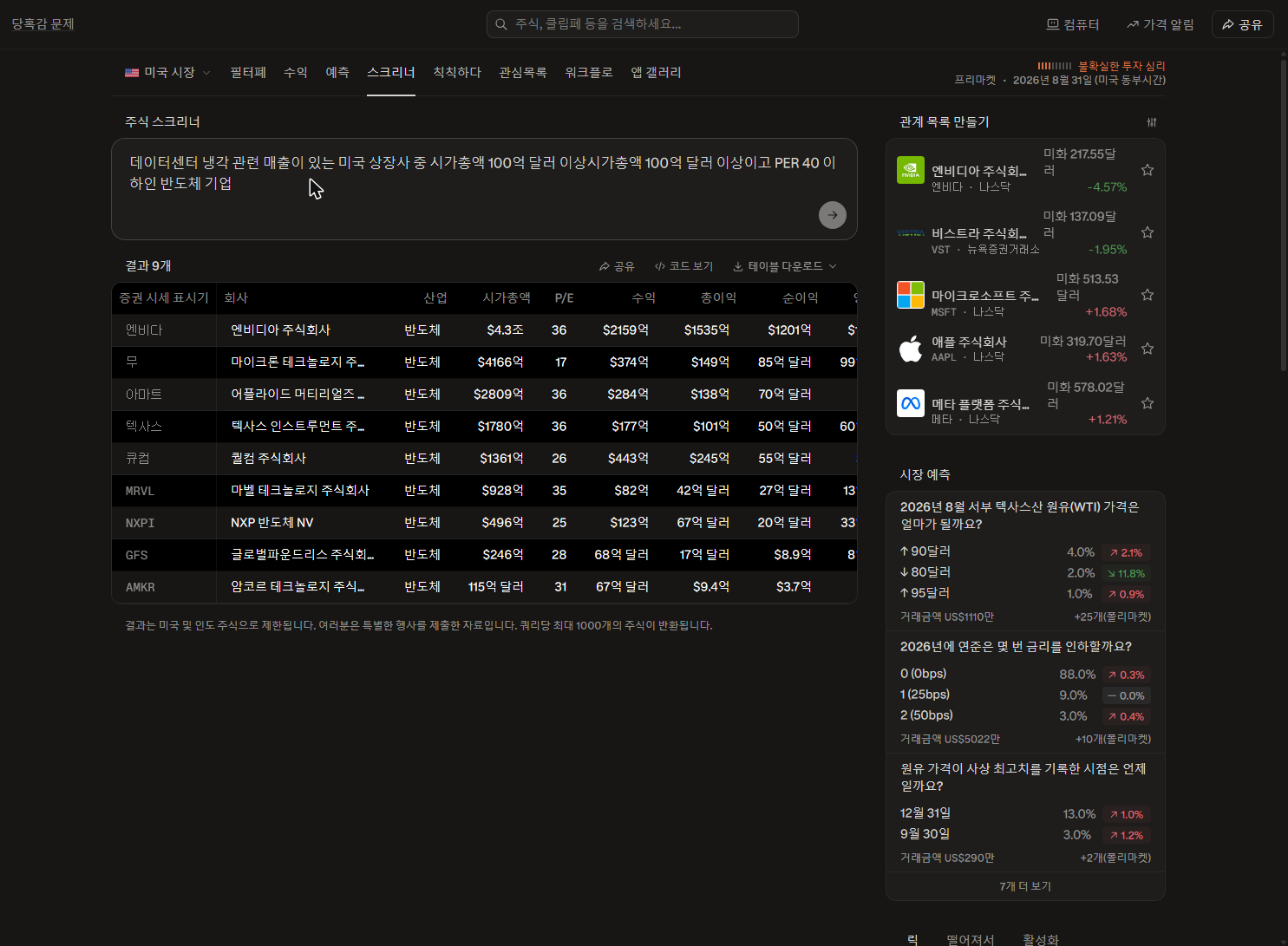This screenshot has height=946, width=1288.
Task: Select the 릭 tab at the bottom right
Action: tap(912, 939)
